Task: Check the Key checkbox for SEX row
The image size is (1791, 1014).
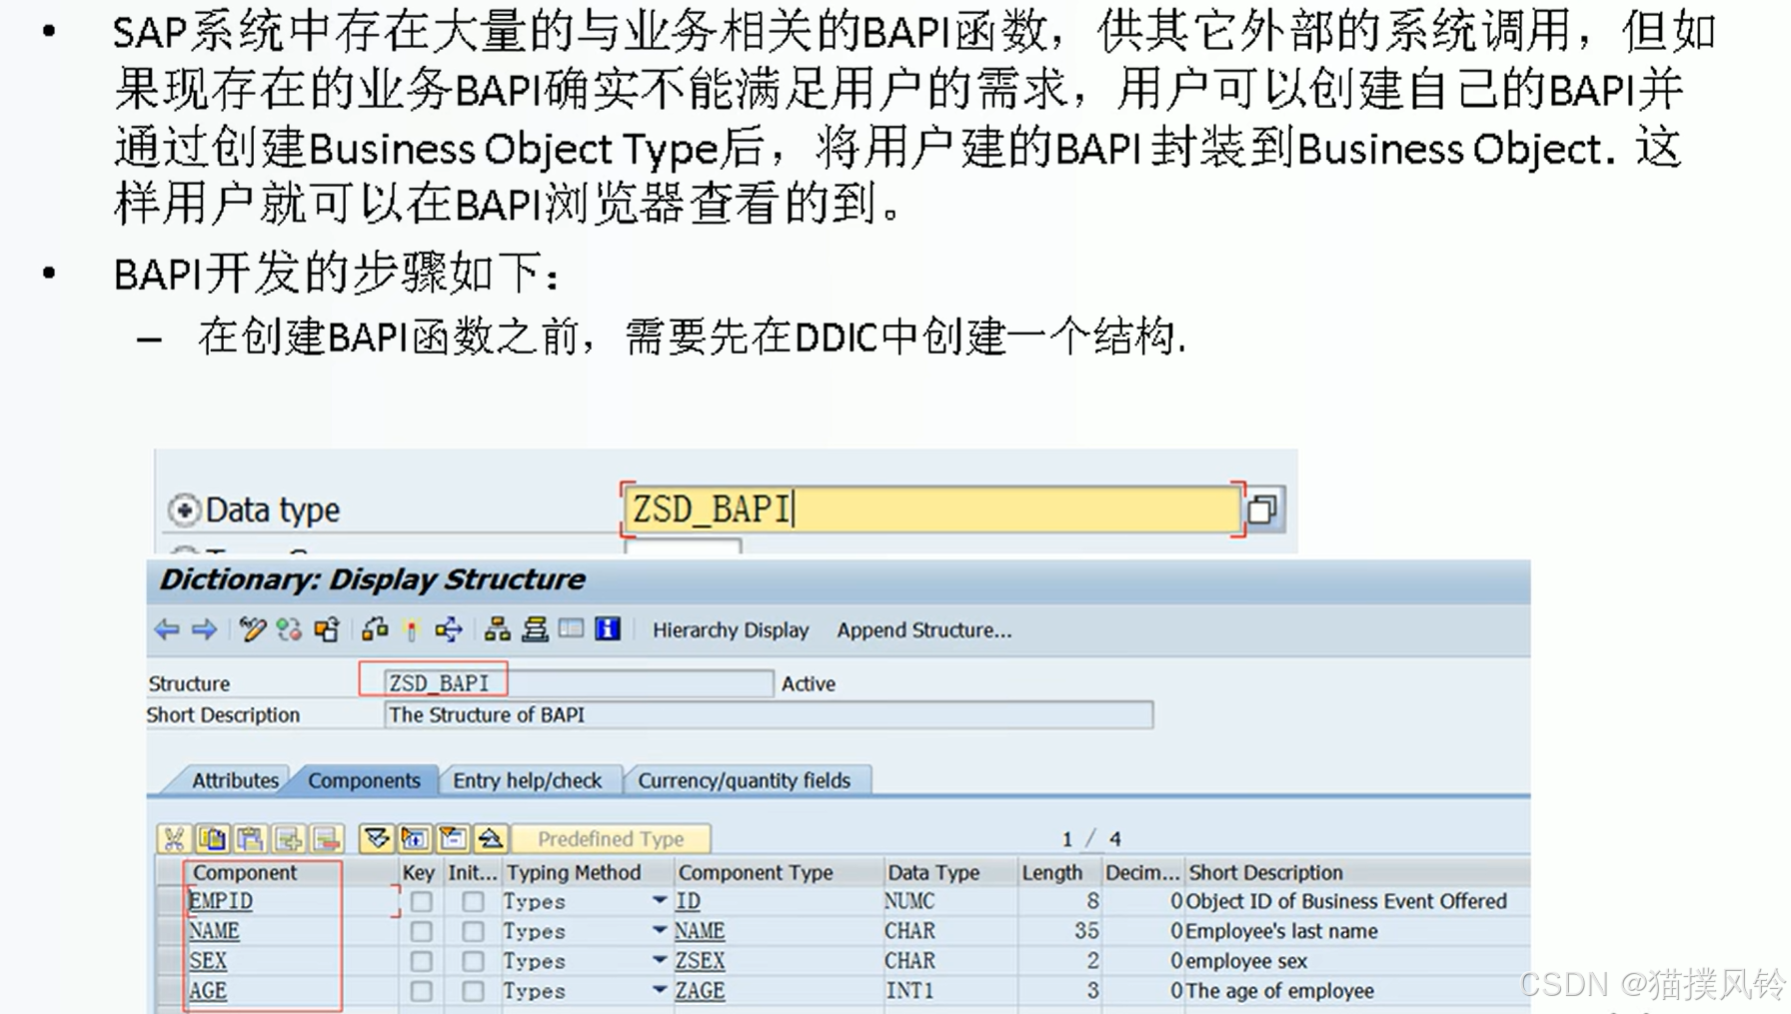Action: [421, 960]
